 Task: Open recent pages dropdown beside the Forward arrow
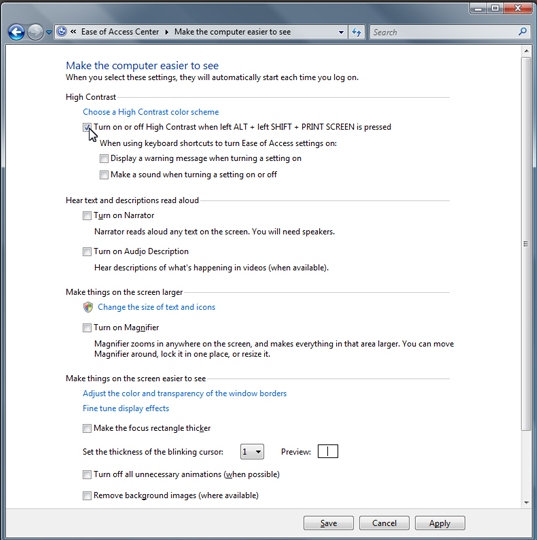coord(49,32)
